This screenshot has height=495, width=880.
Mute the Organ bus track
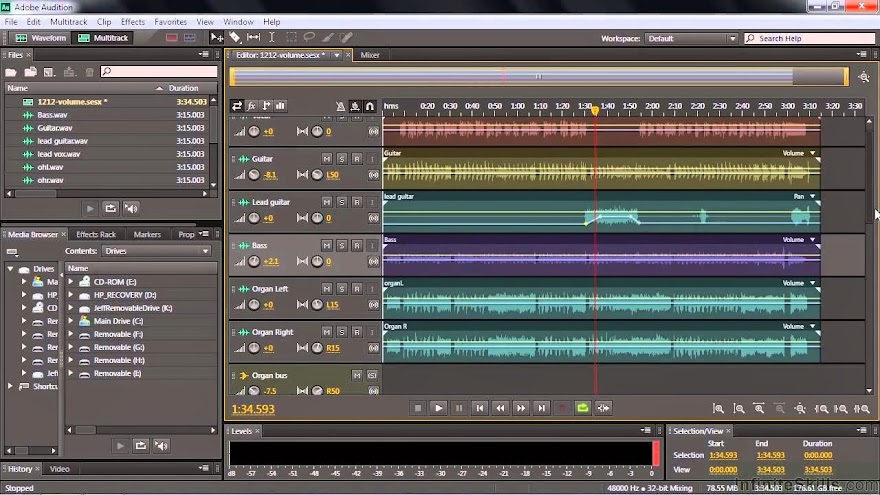pyautogui.click(x=356, y=375)
